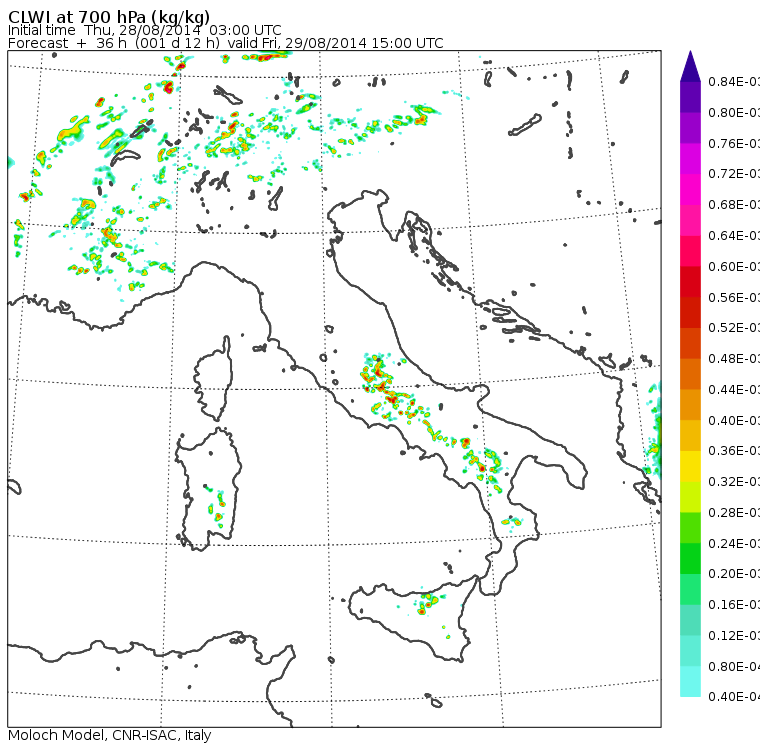The width and height of the screenshot is (760, 749).
Task: Select the green band between 0.24E-03 and 0.28E-03
Action: [690, 528]
